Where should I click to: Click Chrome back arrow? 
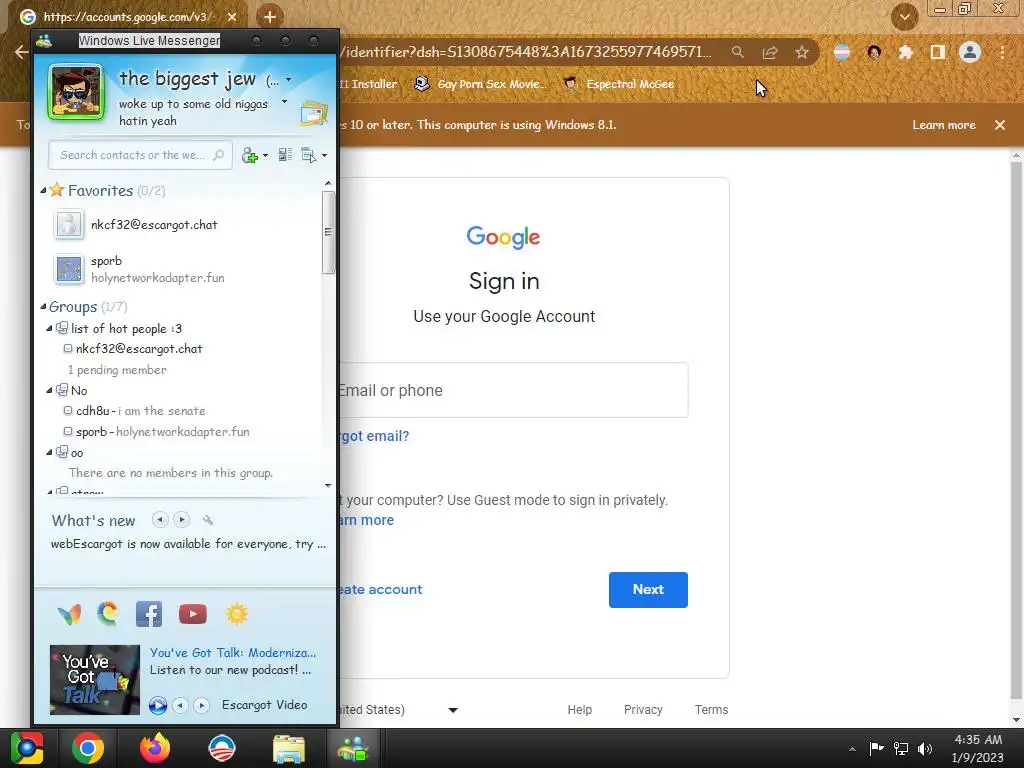21,52
